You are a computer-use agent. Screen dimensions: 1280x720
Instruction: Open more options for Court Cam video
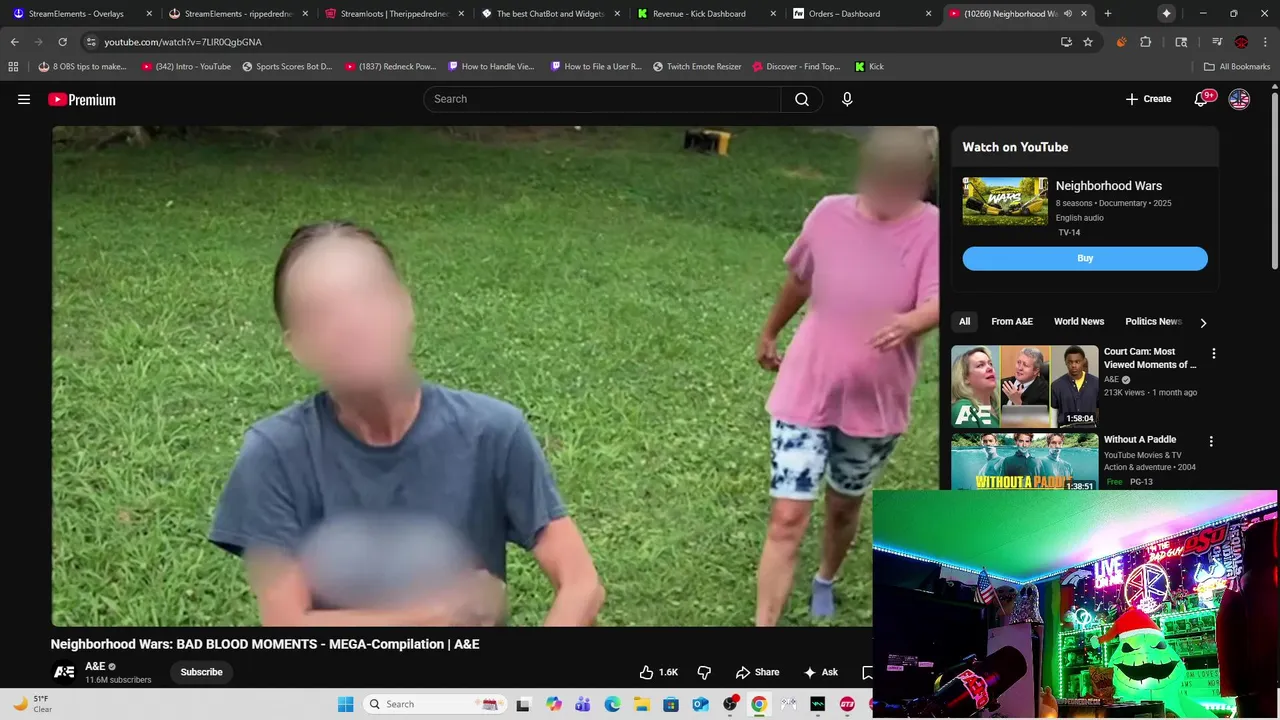(1213, 354)
